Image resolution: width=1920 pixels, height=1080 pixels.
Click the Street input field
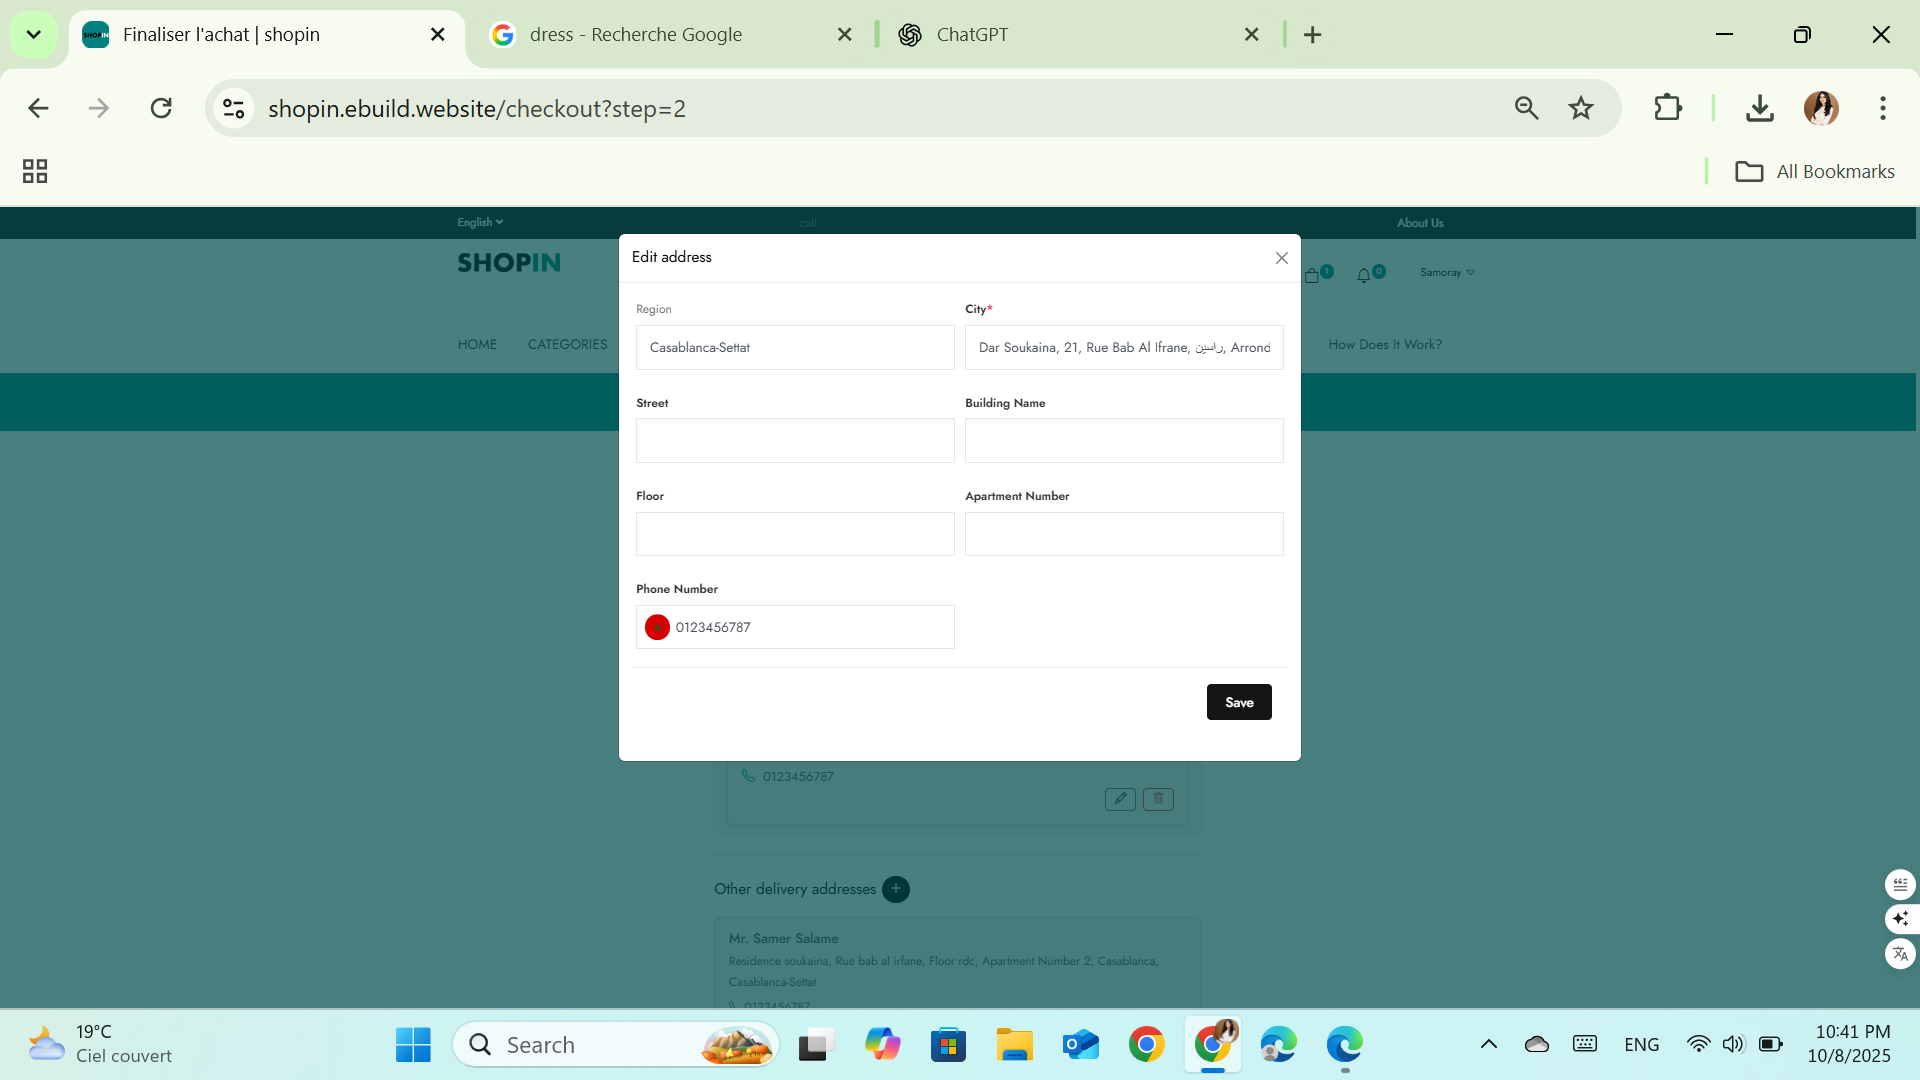click(795, 441)
